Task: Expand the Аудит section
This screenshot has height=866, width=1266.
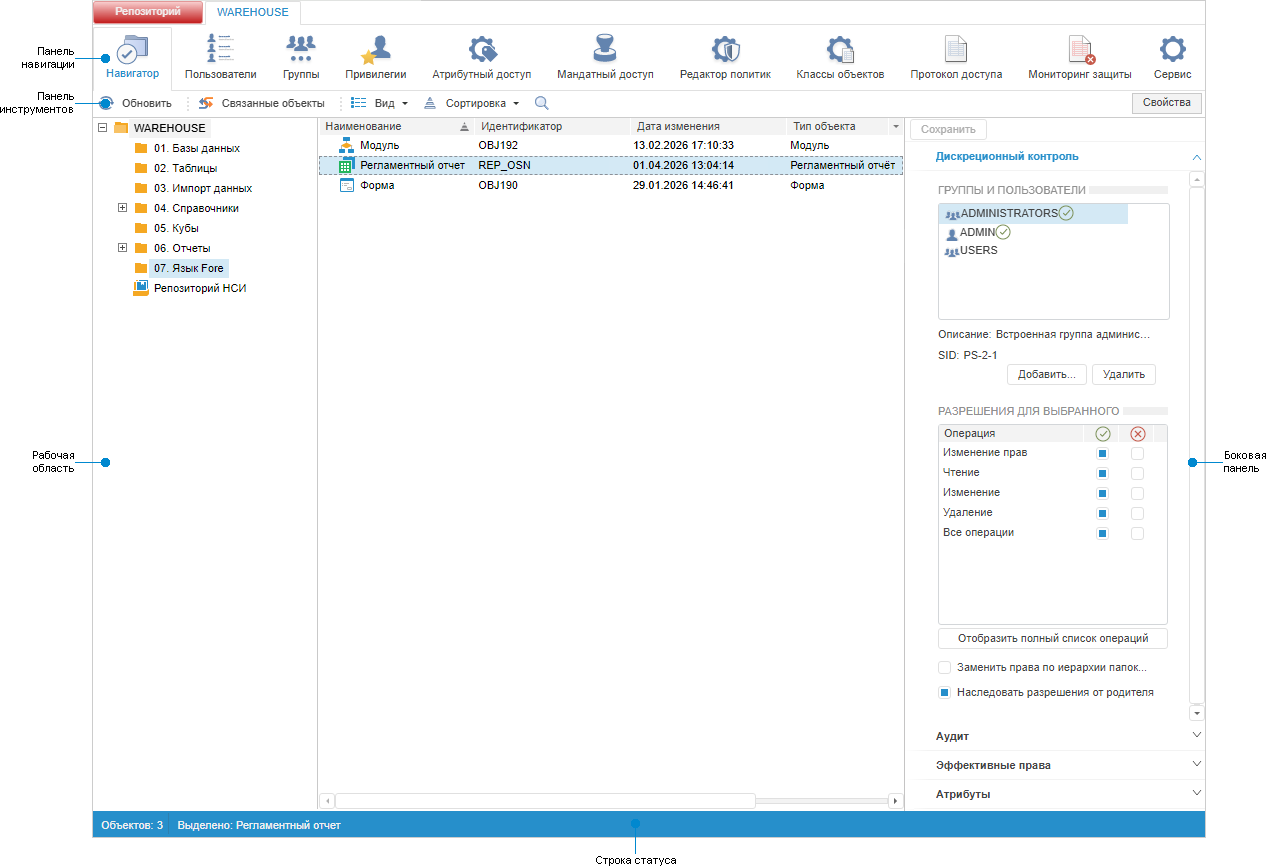Action: point(1197,735)
